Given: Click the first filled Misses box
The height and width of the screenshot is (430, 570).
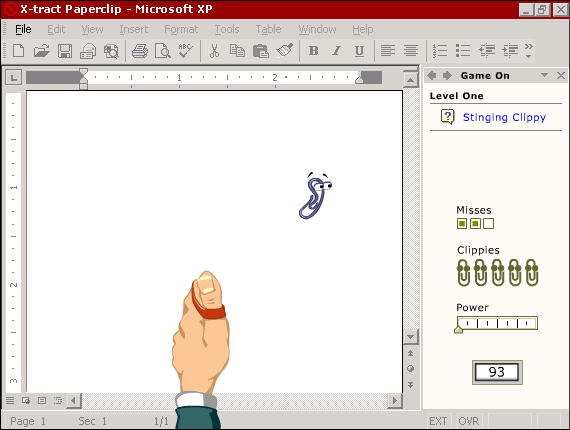Looking at the screenshot, I should 462,223.
